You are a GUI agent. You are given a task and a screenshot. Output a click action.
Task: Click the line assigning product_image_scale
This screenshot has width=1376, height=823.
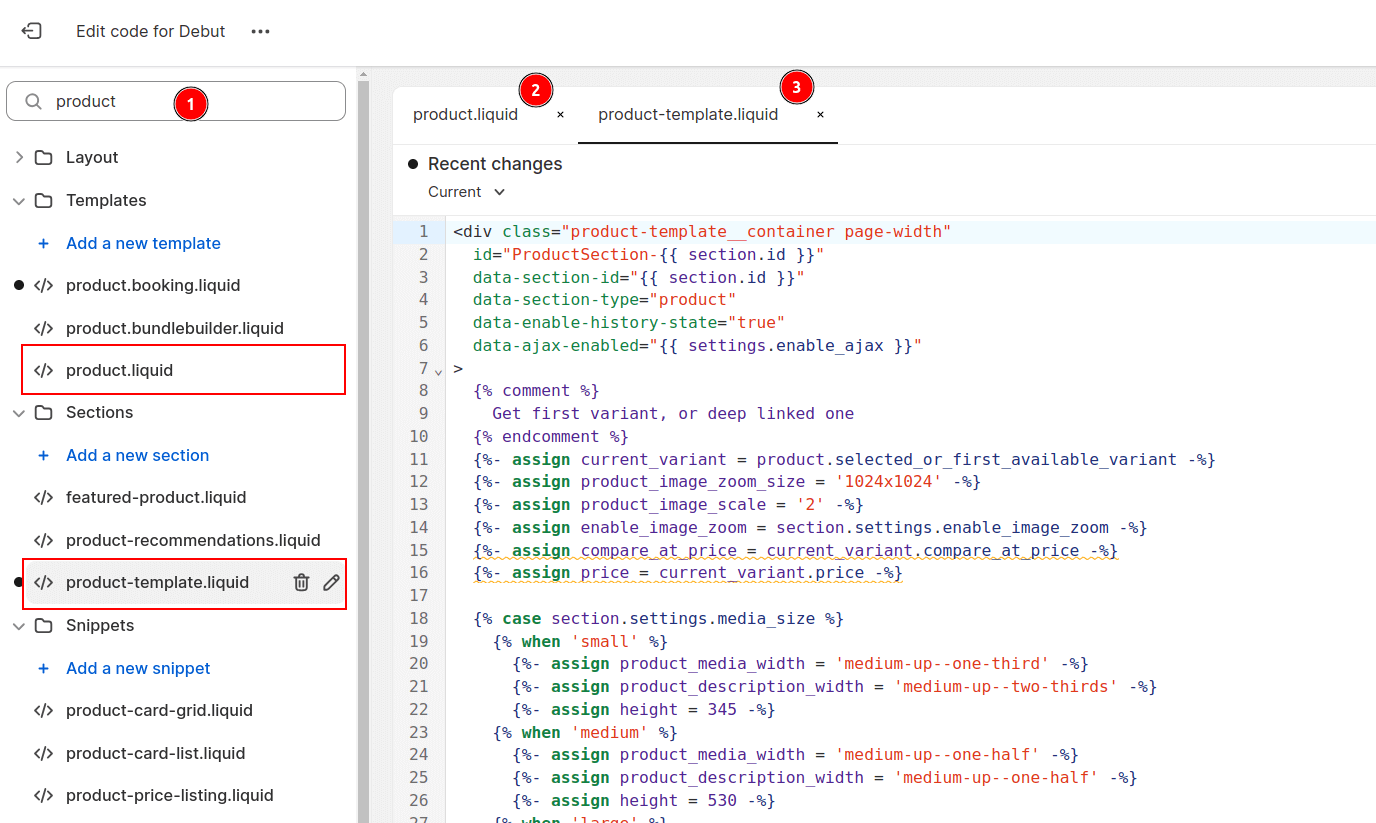click(668, 504)
